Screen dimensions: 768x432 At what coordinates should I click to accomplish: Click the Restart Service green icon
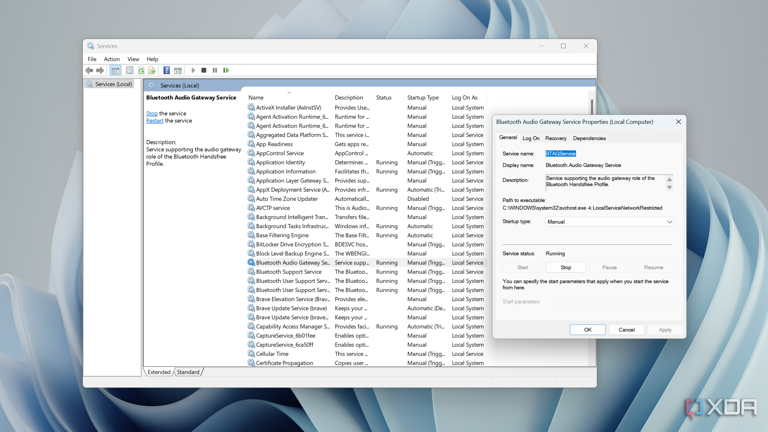click(x=226, y=71)
